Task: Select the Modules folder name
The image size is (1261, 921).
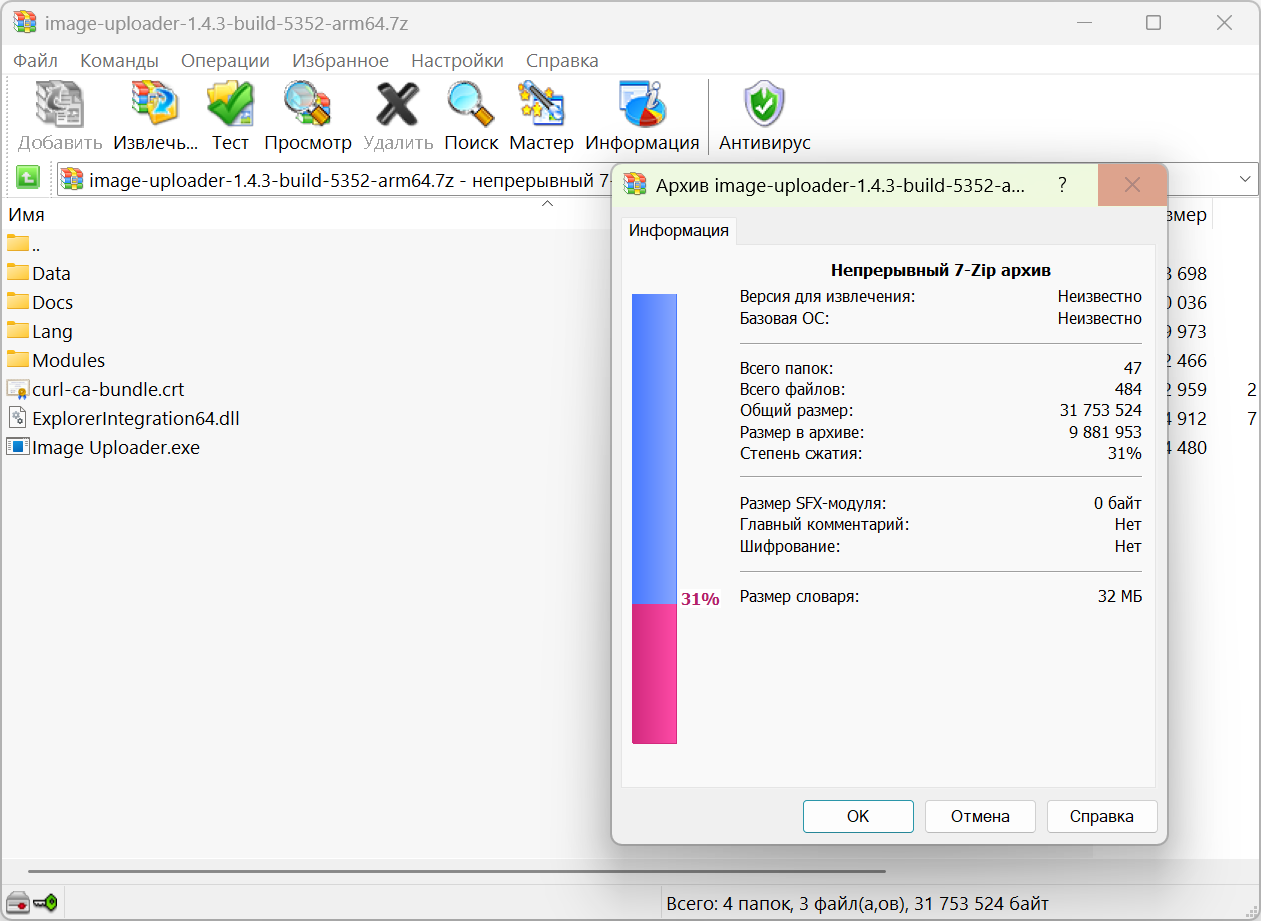Action: pos(68,360)
